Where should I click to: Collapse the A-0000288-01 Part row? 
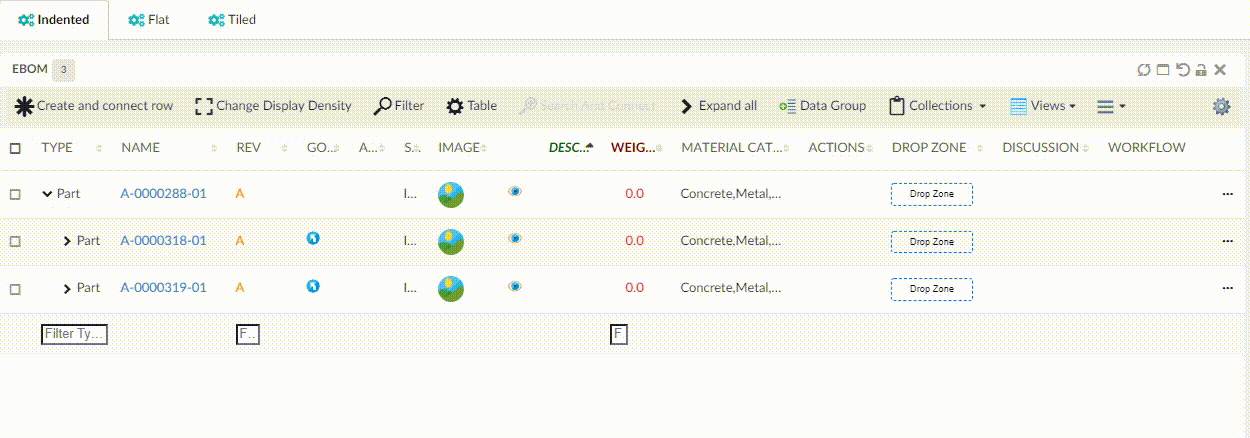47,194
